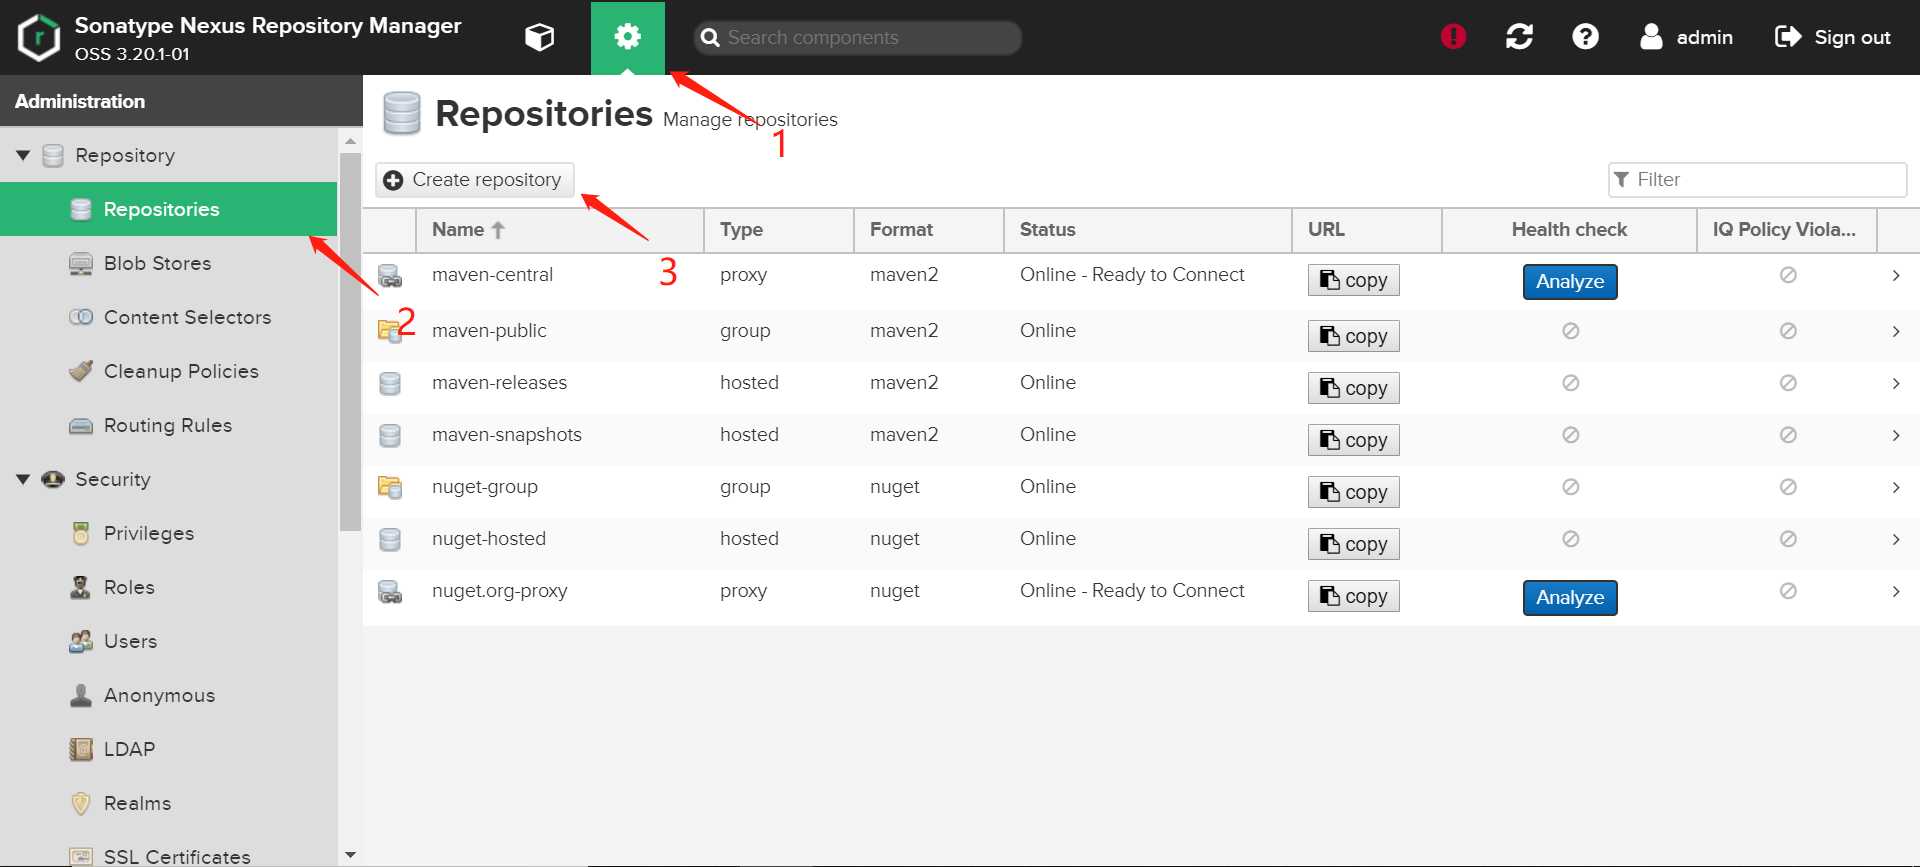Open maven-public row chevron

[x=1896, y=331]
